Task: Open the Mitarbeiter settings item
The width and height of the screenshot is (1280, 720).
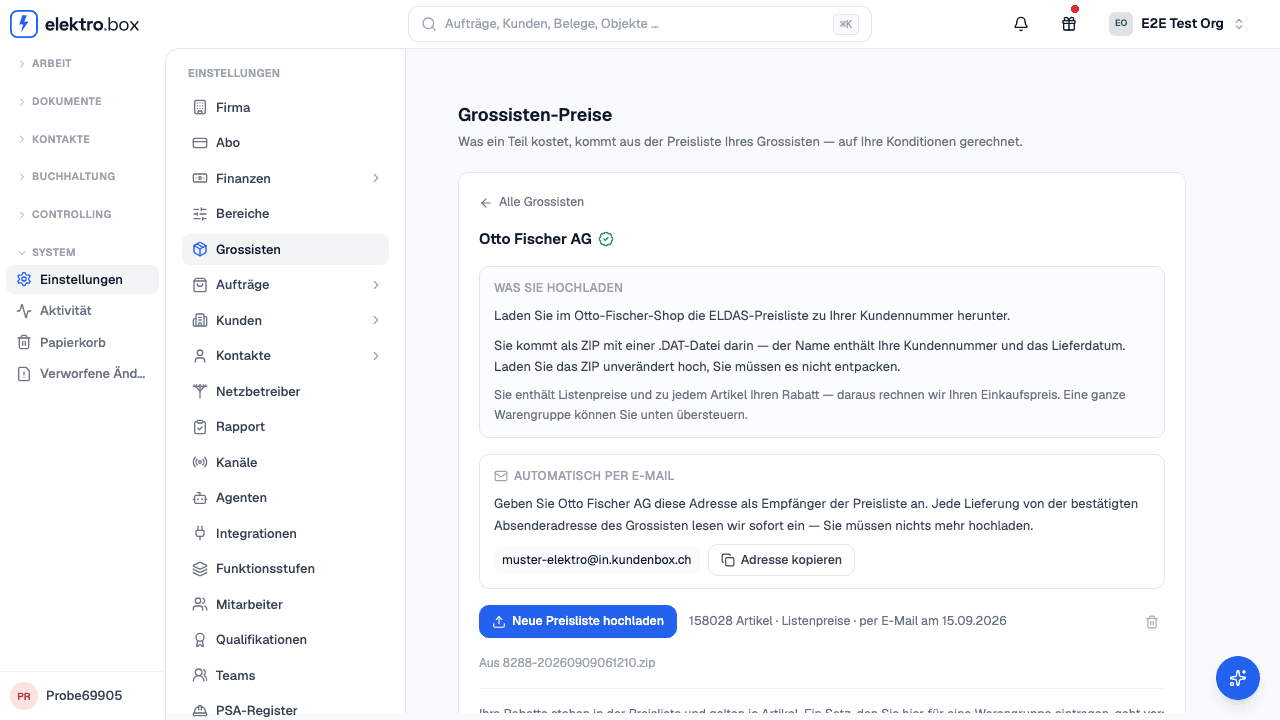Action: [x=285, y=604]
